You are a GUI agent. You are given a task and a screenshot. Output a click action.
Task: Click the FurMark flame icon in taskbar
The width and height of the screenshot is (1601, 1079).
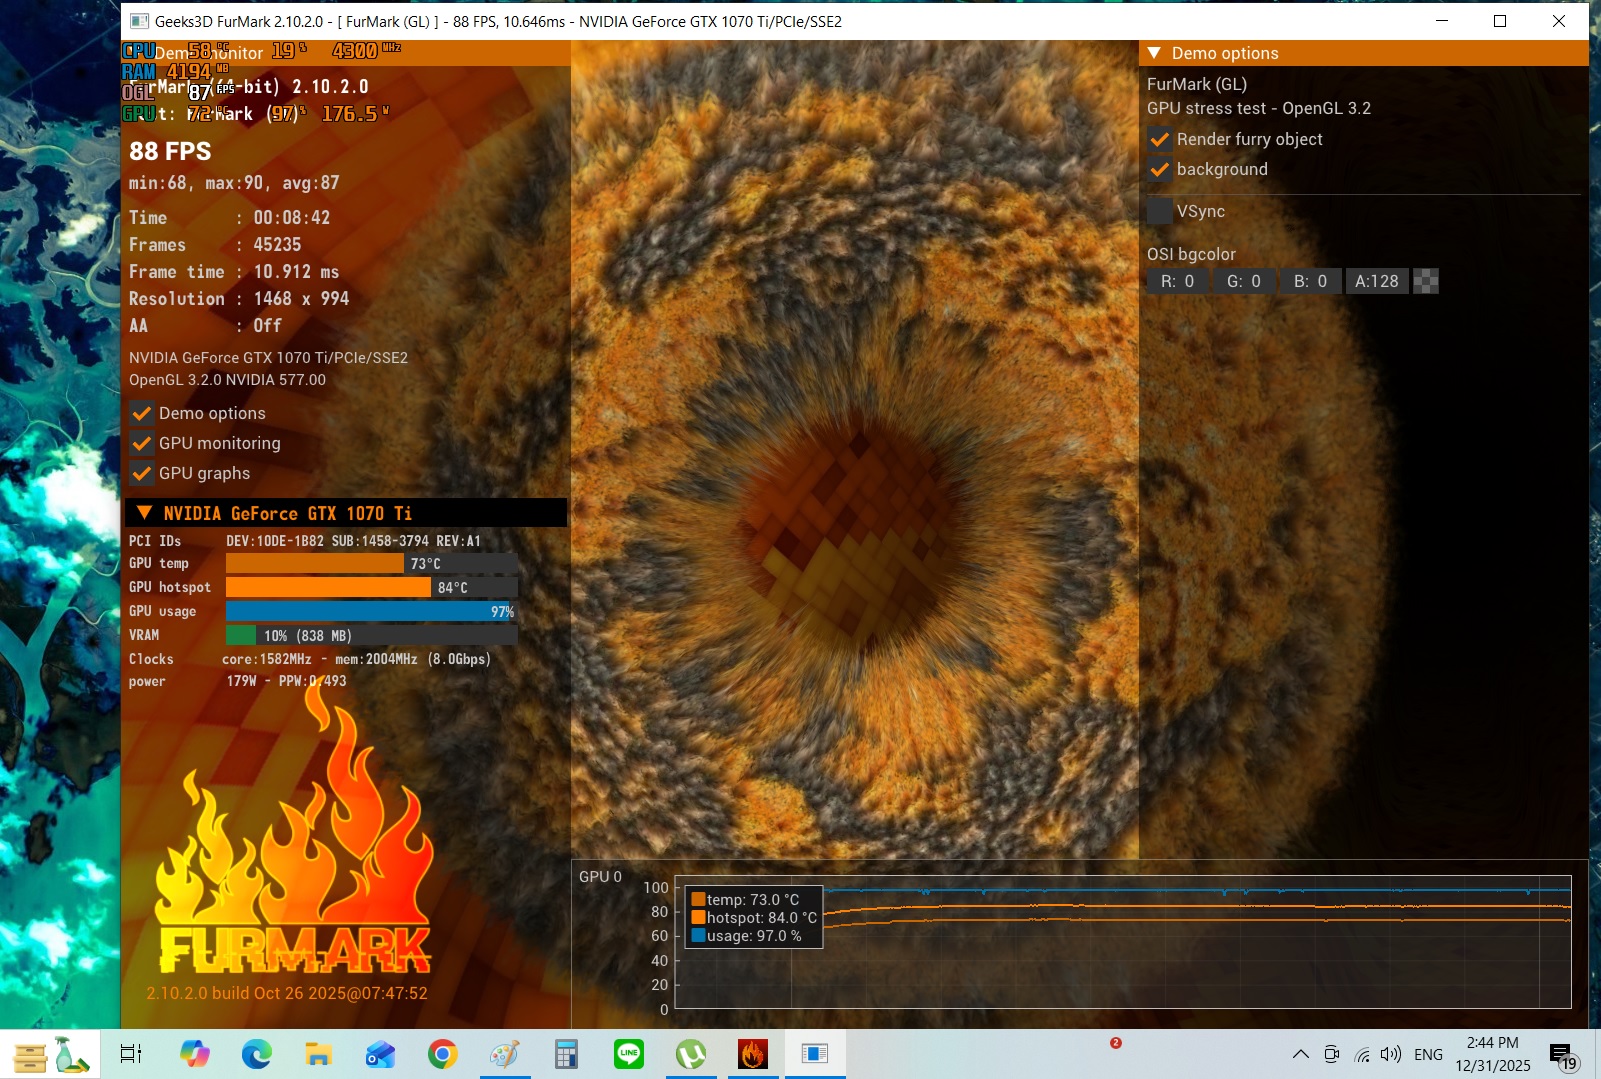tap(752, 1054)
